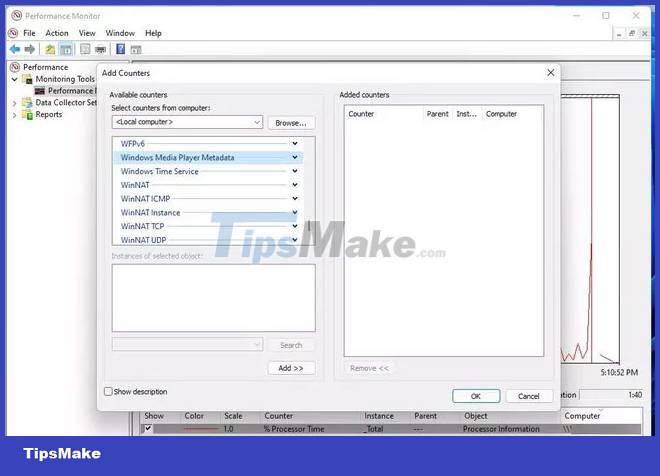Click % Processor Time counter row
This screenshot has width=660, height=476.
(x=391, y=429)
